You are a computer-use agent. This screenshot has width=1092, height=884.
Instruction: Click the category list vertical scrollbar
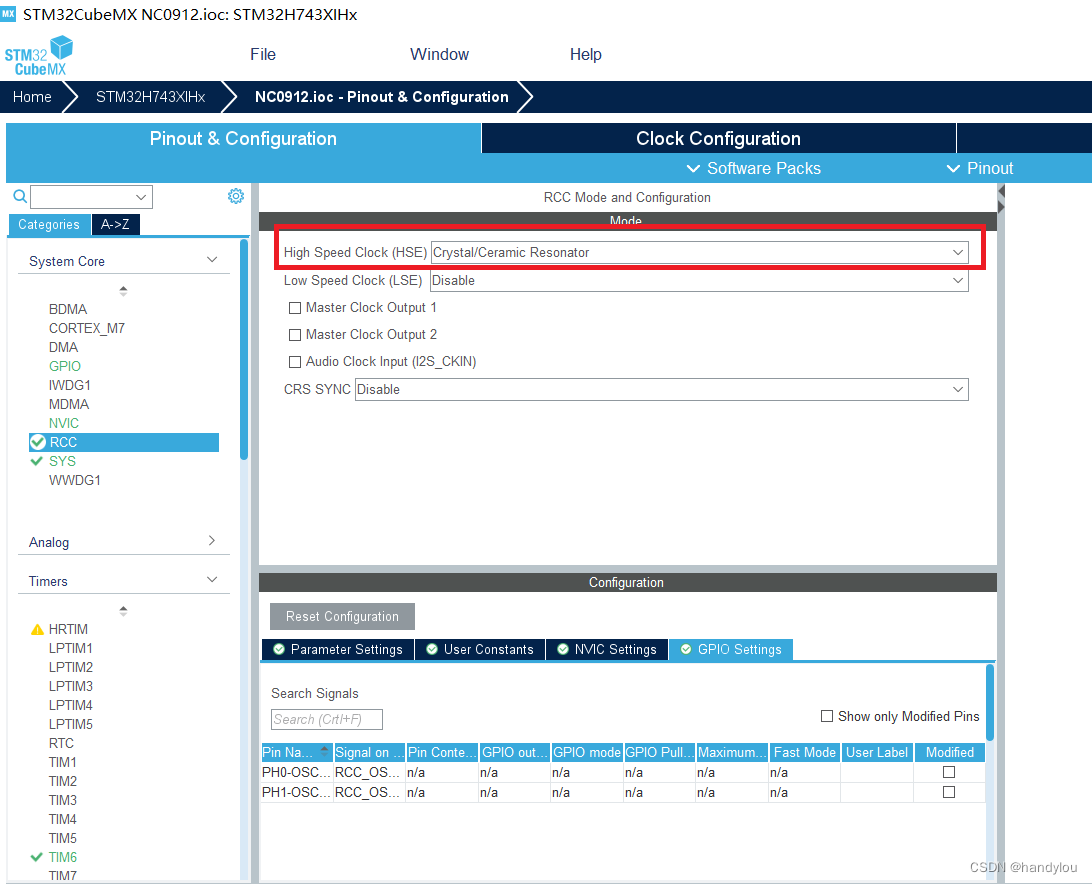[244, 350]
